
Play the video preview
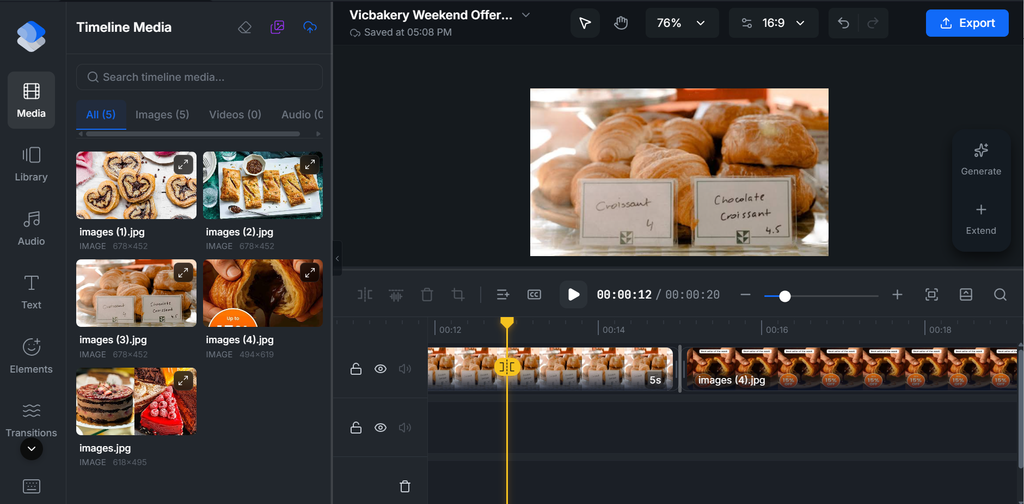tap(573, 294)
